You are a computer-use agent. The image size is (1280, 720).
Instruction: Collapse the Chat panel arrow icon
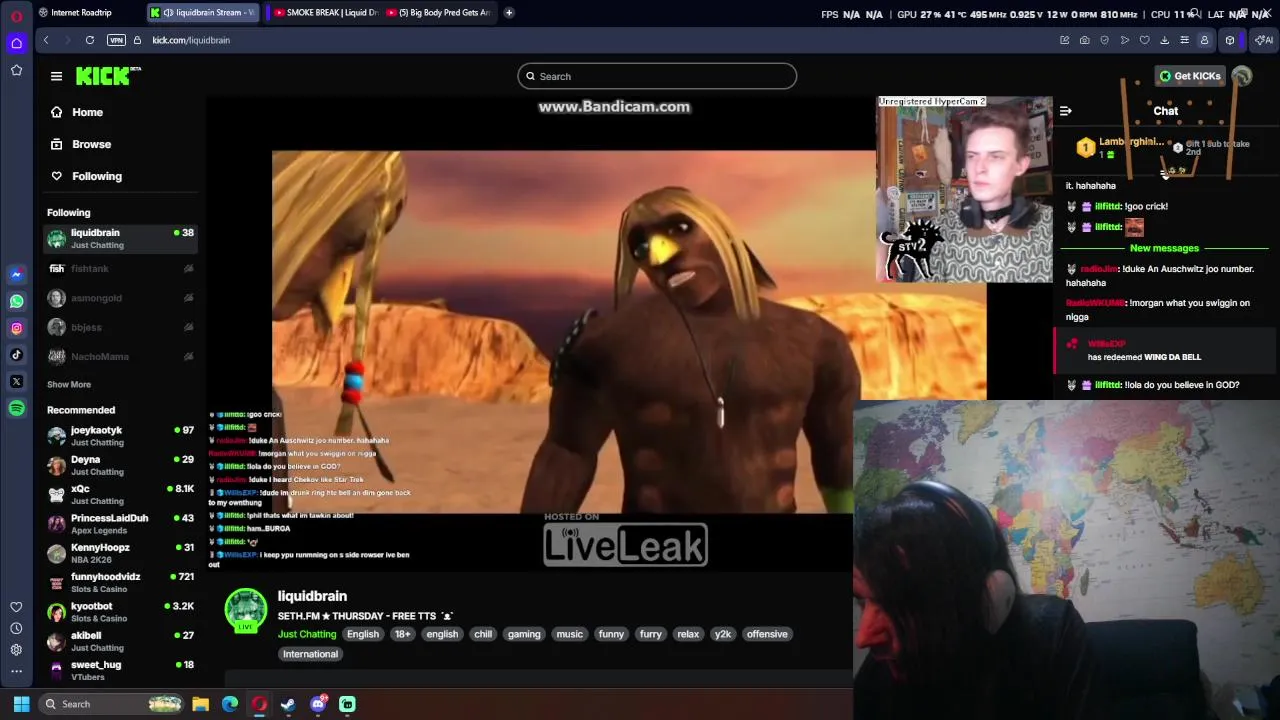(1065, 111)
